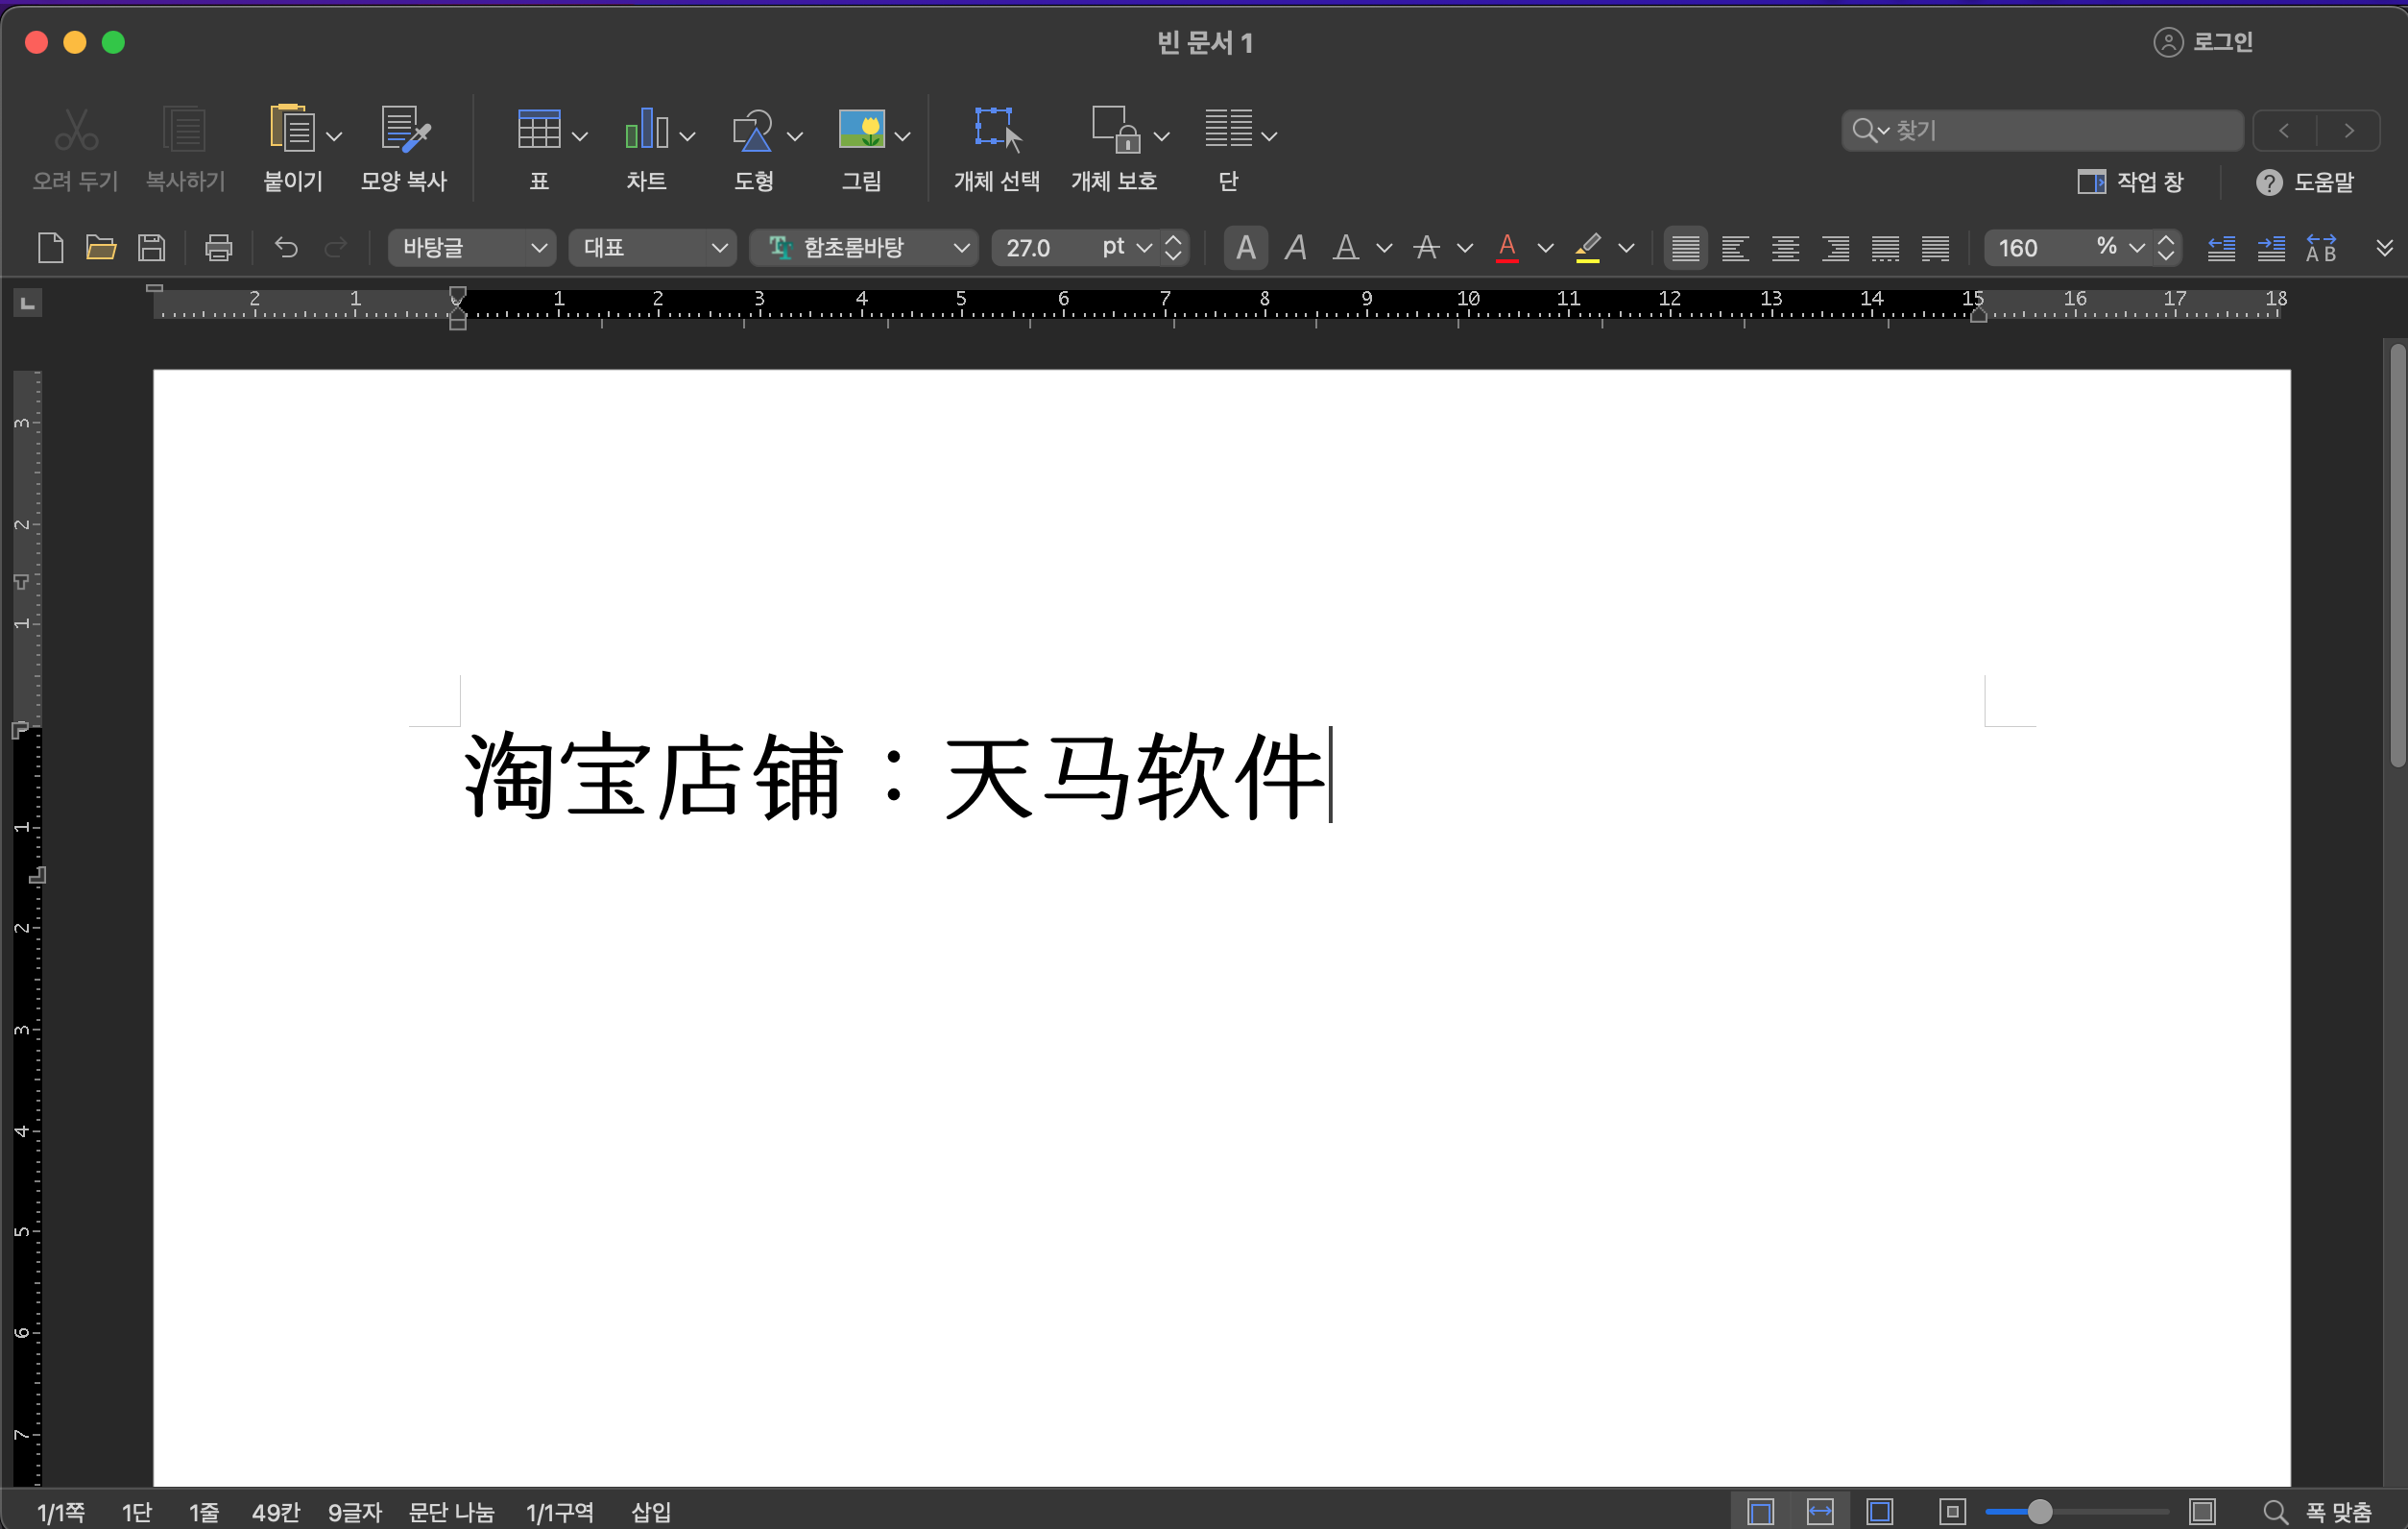Screen dimensions: 2408x1529
Task: Click the vertical scrollbar
Action: pyautogui.click(x=2397, y=555)
